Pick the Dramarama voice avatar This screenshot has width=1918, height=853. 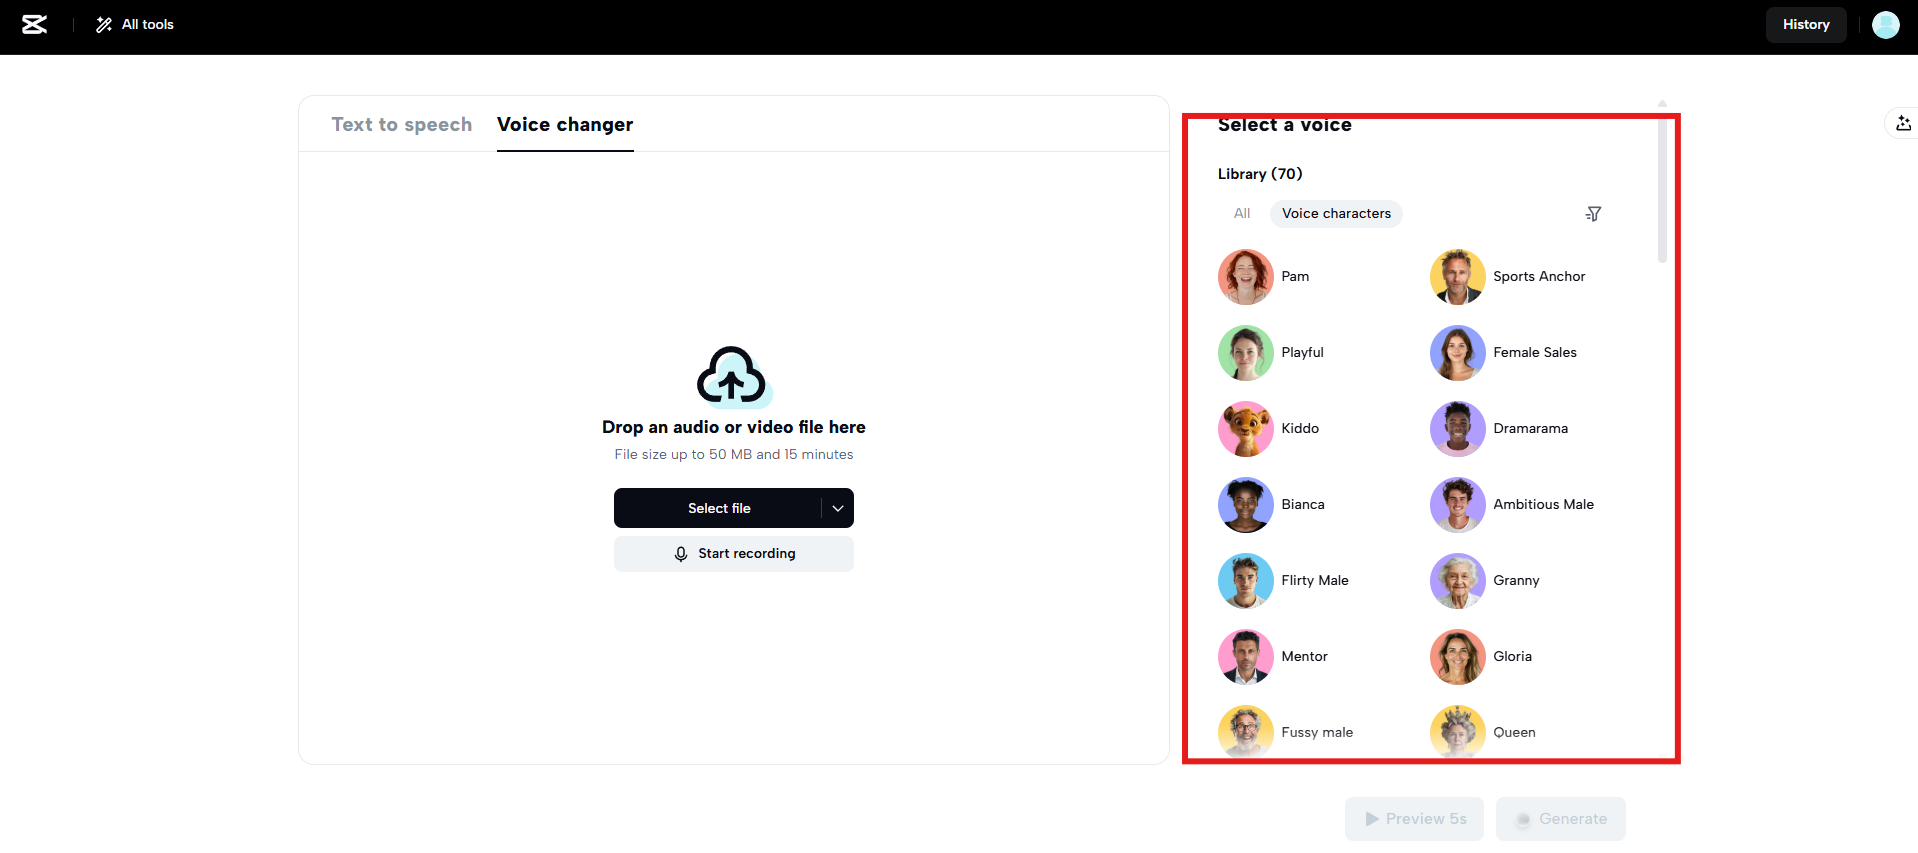point(1458,429)
